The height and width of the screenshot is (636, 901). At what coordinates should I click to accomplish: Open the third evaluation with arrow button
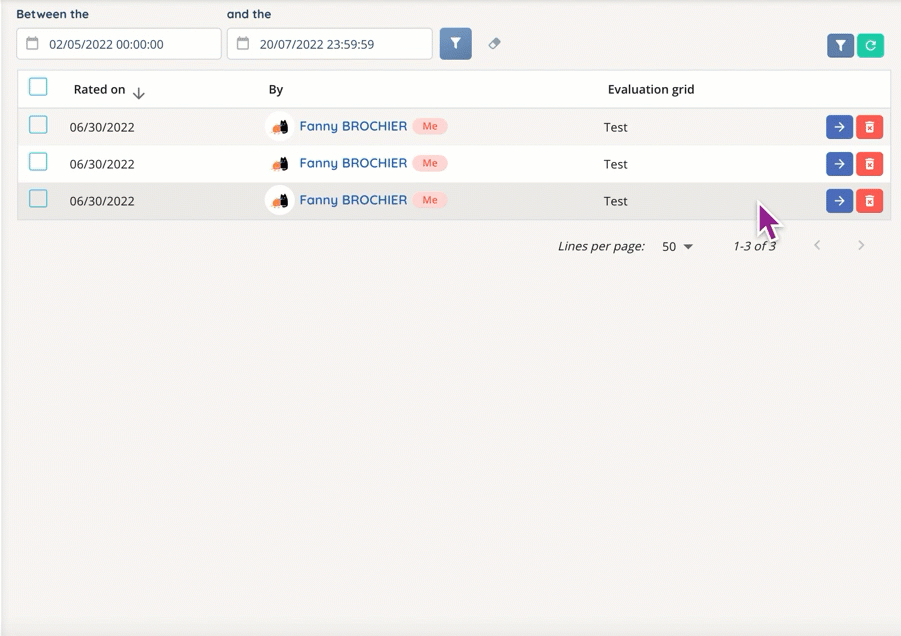(839, 201)
